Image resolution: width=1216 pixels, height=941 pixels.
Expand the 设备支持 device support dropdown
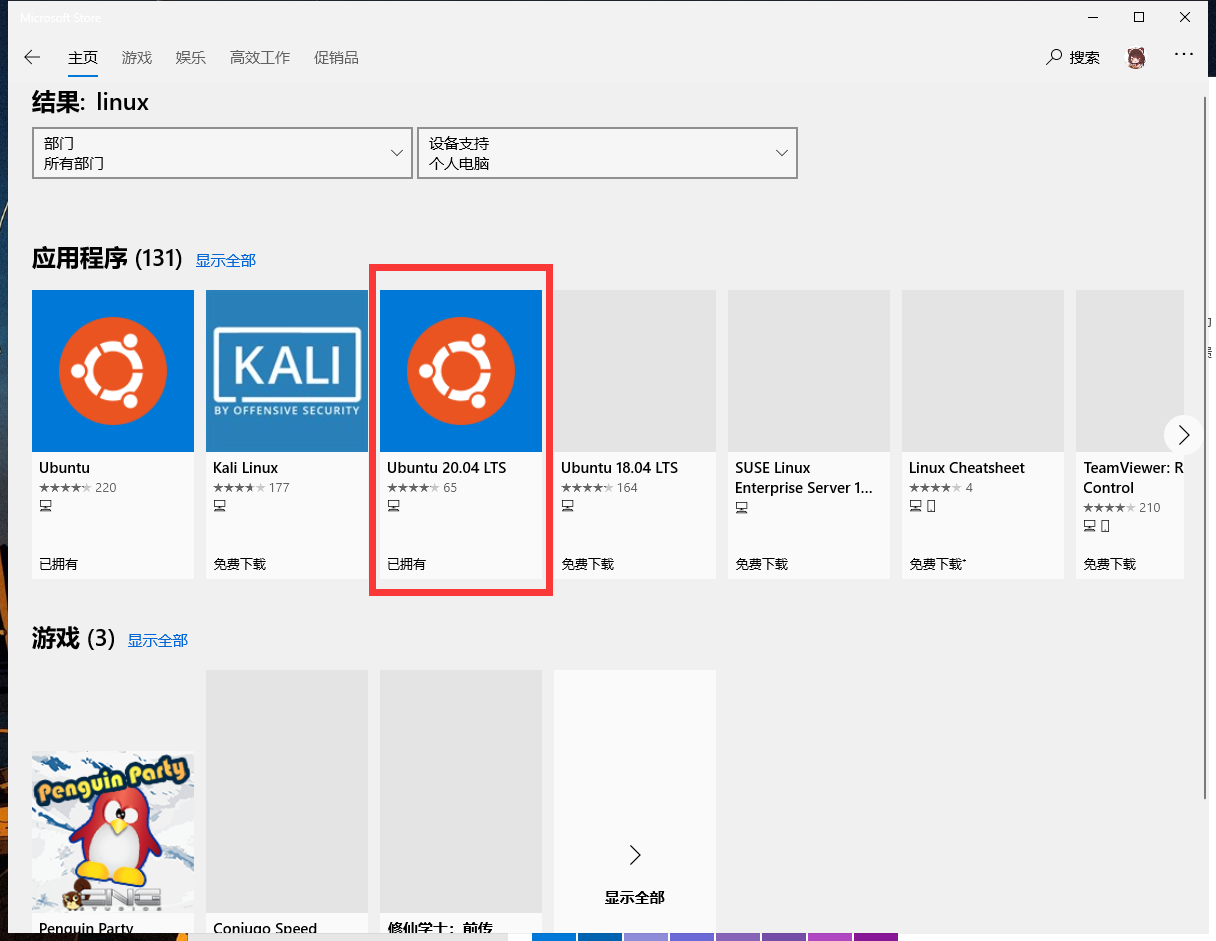pos(607,153)
